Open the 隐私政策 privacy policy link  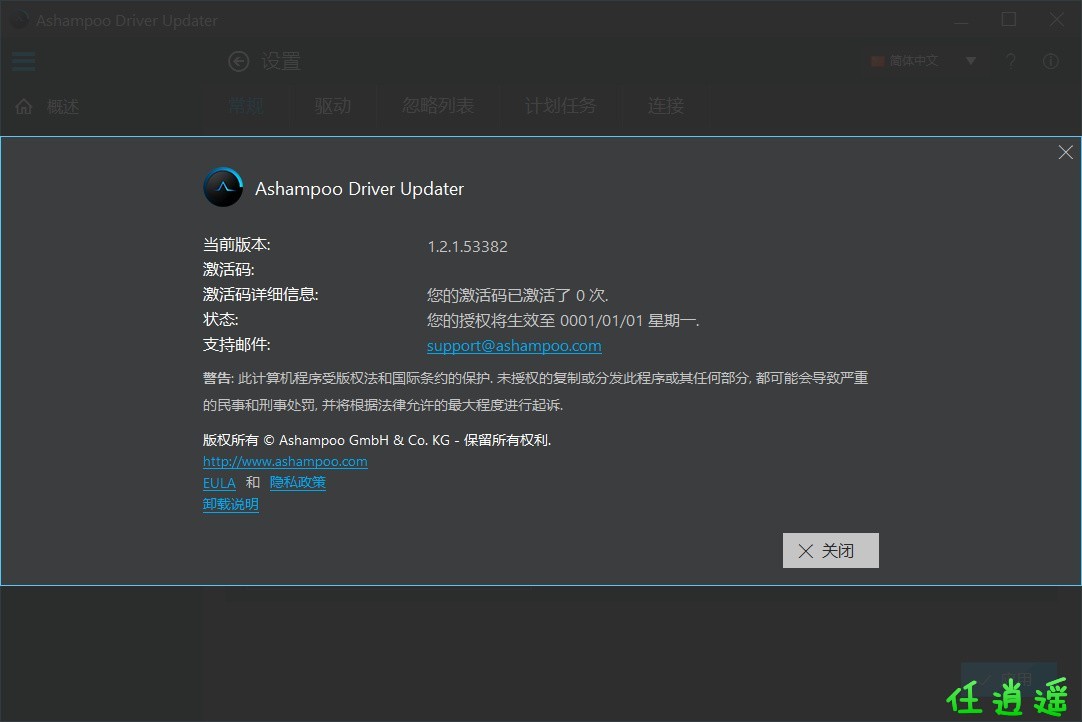click(297, 482)
